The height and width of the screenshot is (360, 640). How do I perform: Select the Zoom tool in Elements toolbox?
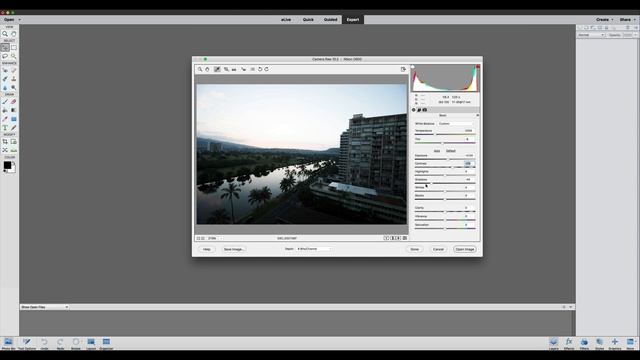[5, 34]
